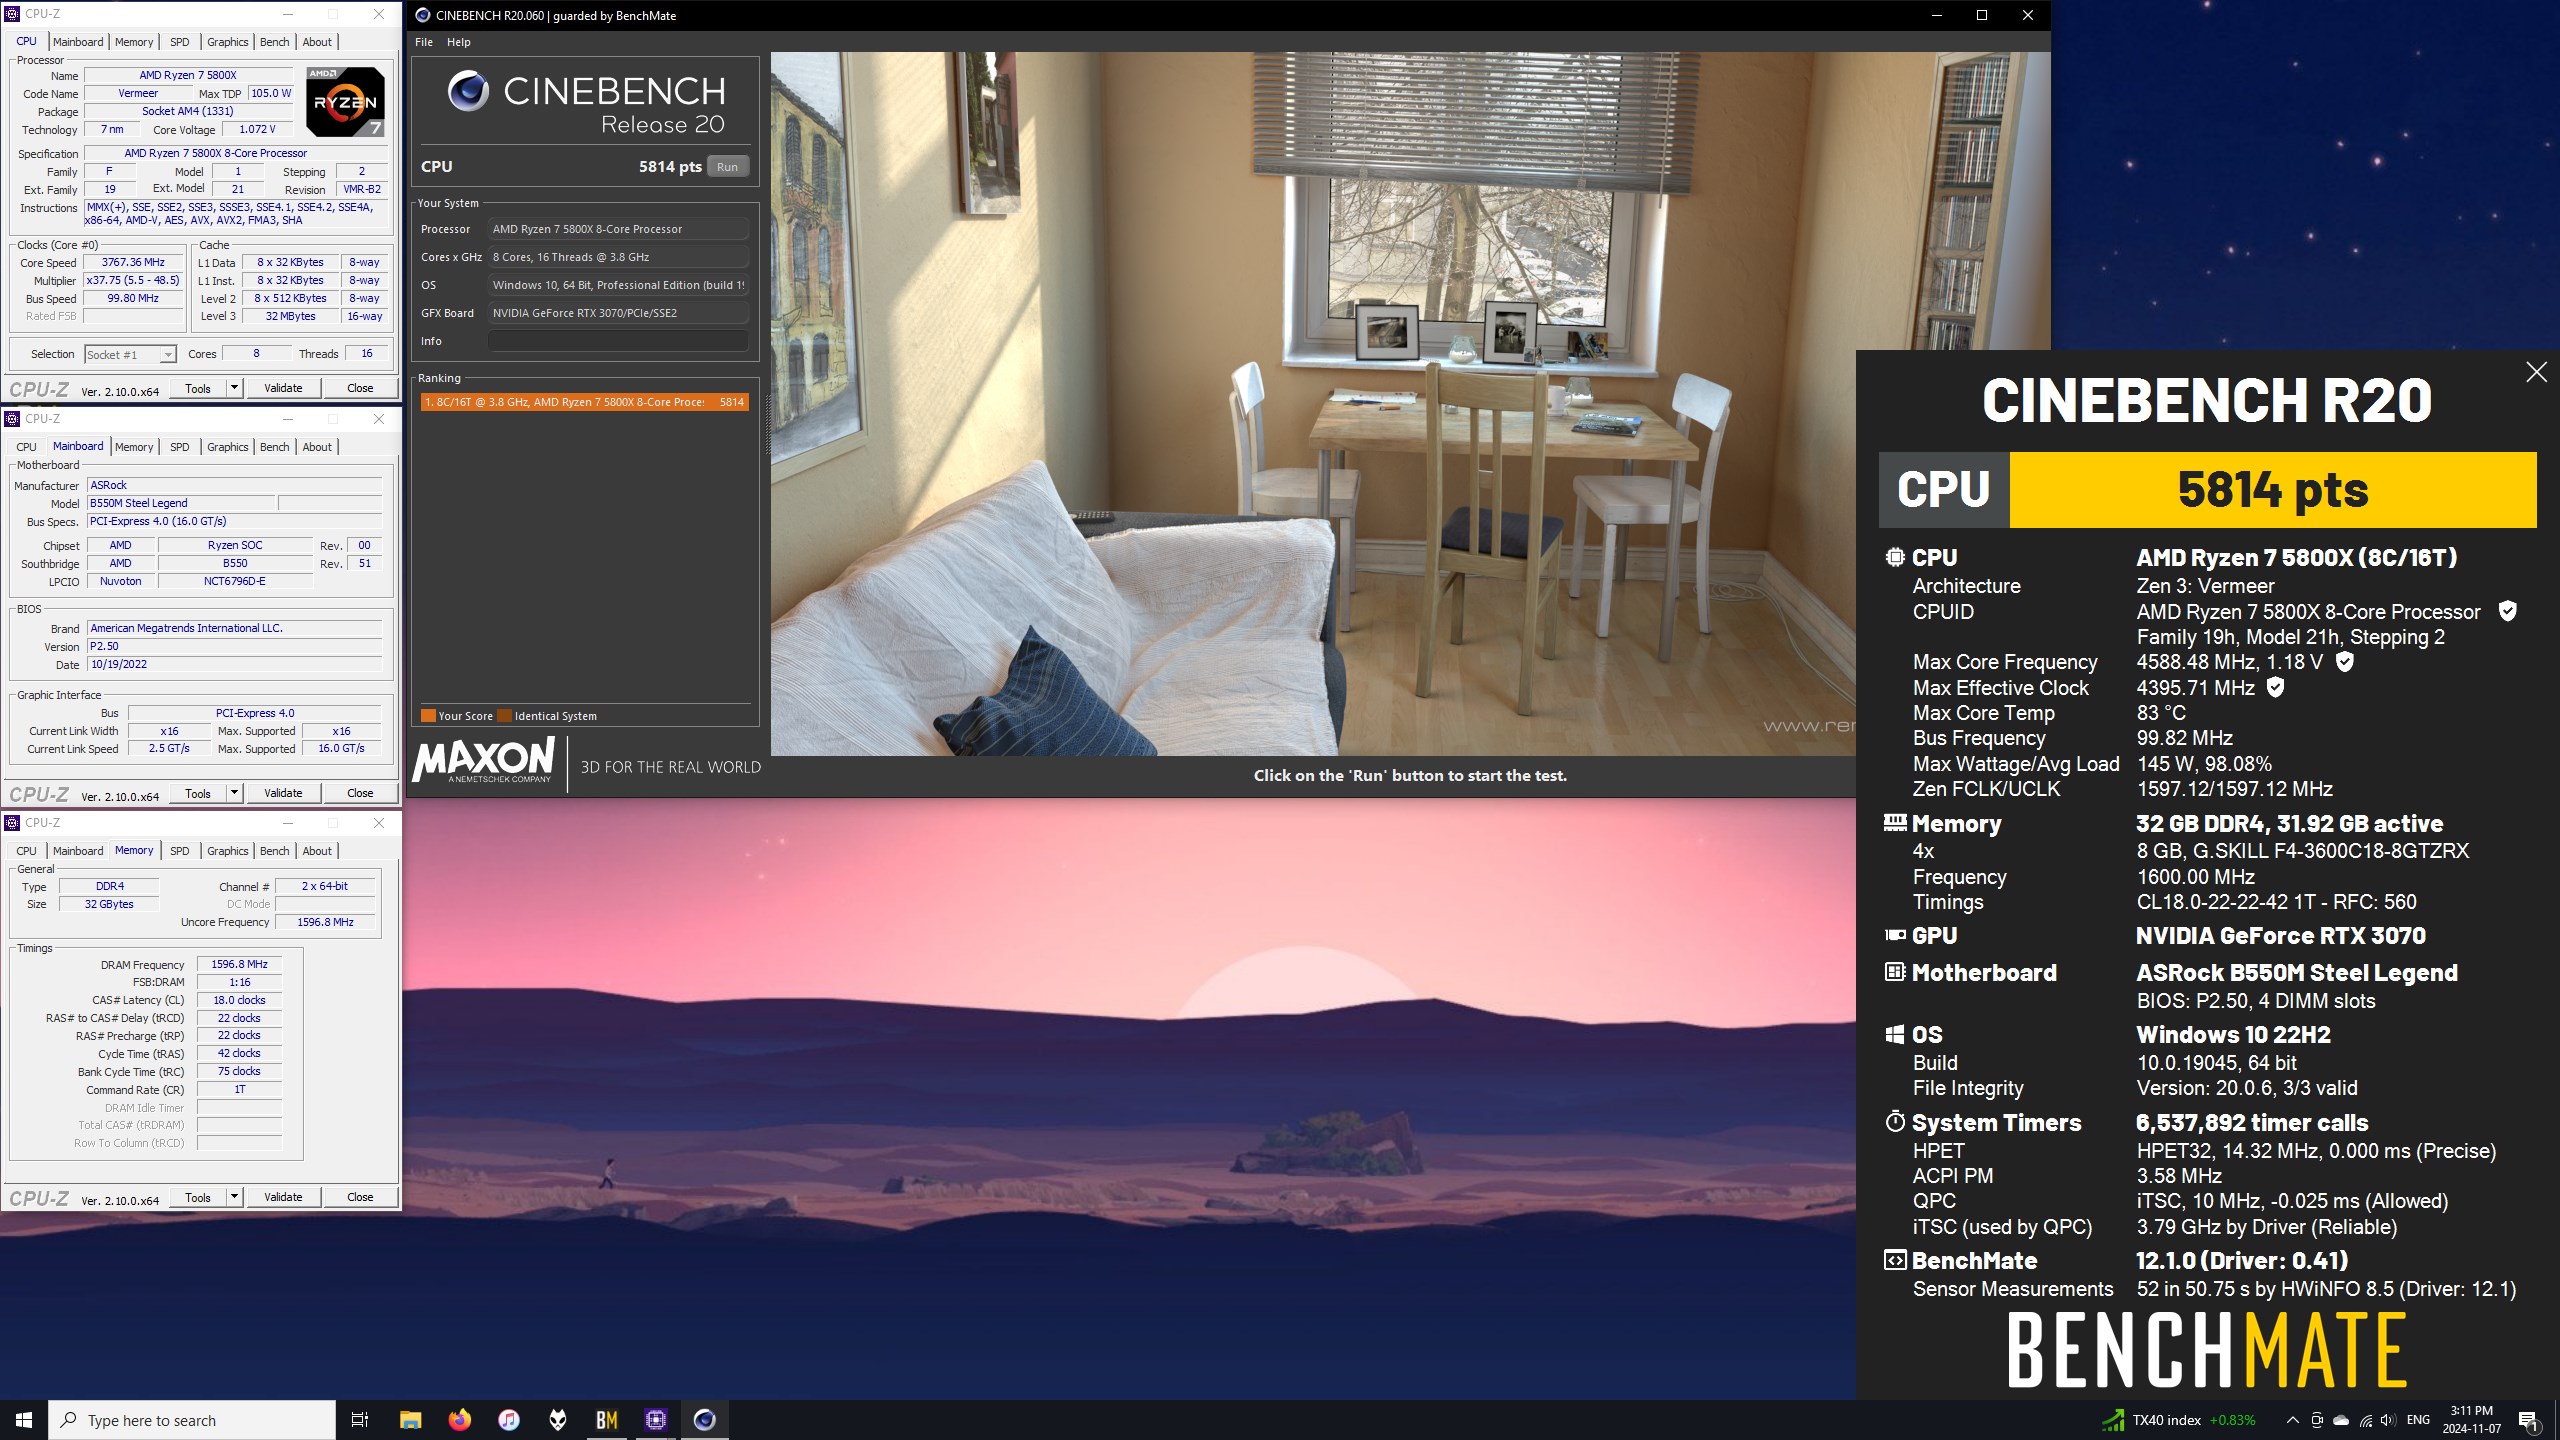Click verified shield icon next to CPUID
Viewport: 2560px width, 1440px height.
2508,611
